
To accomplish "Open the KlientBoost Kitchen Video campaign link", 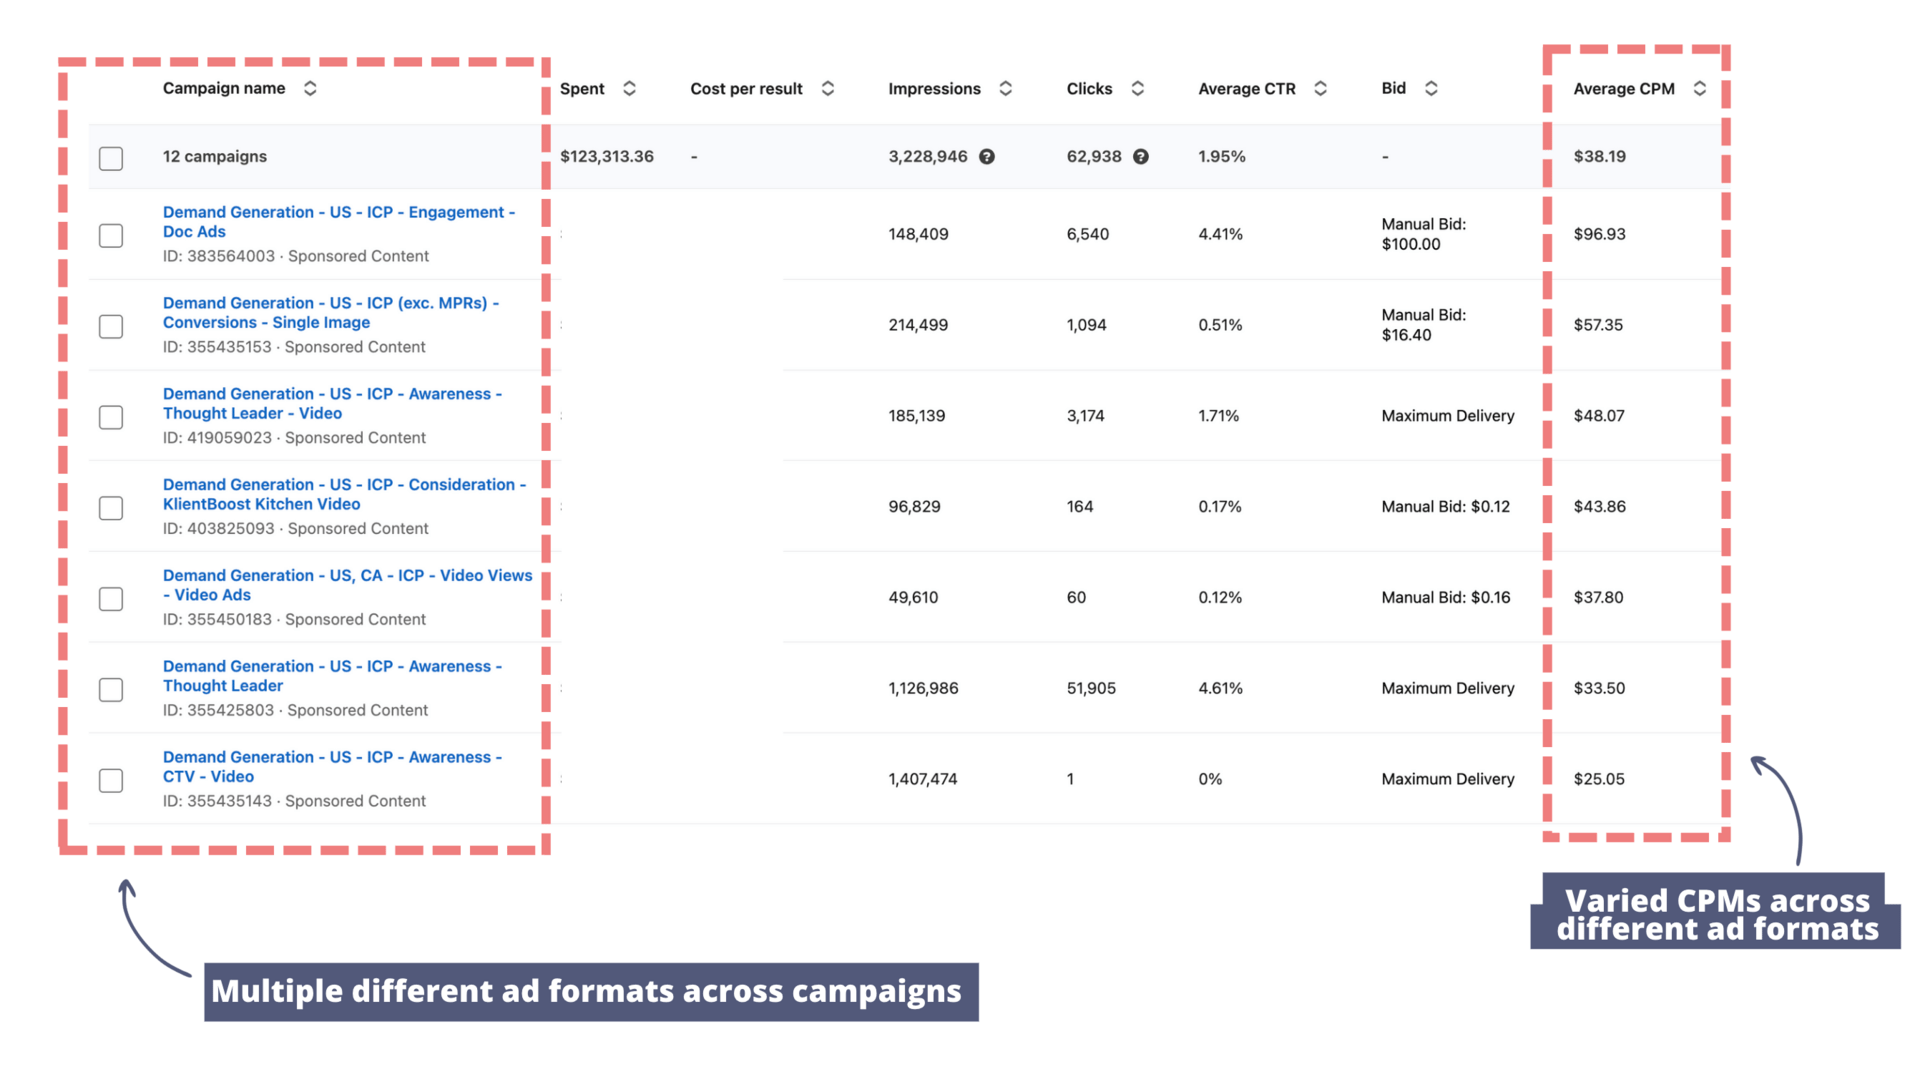I will [x=344, y=494].
